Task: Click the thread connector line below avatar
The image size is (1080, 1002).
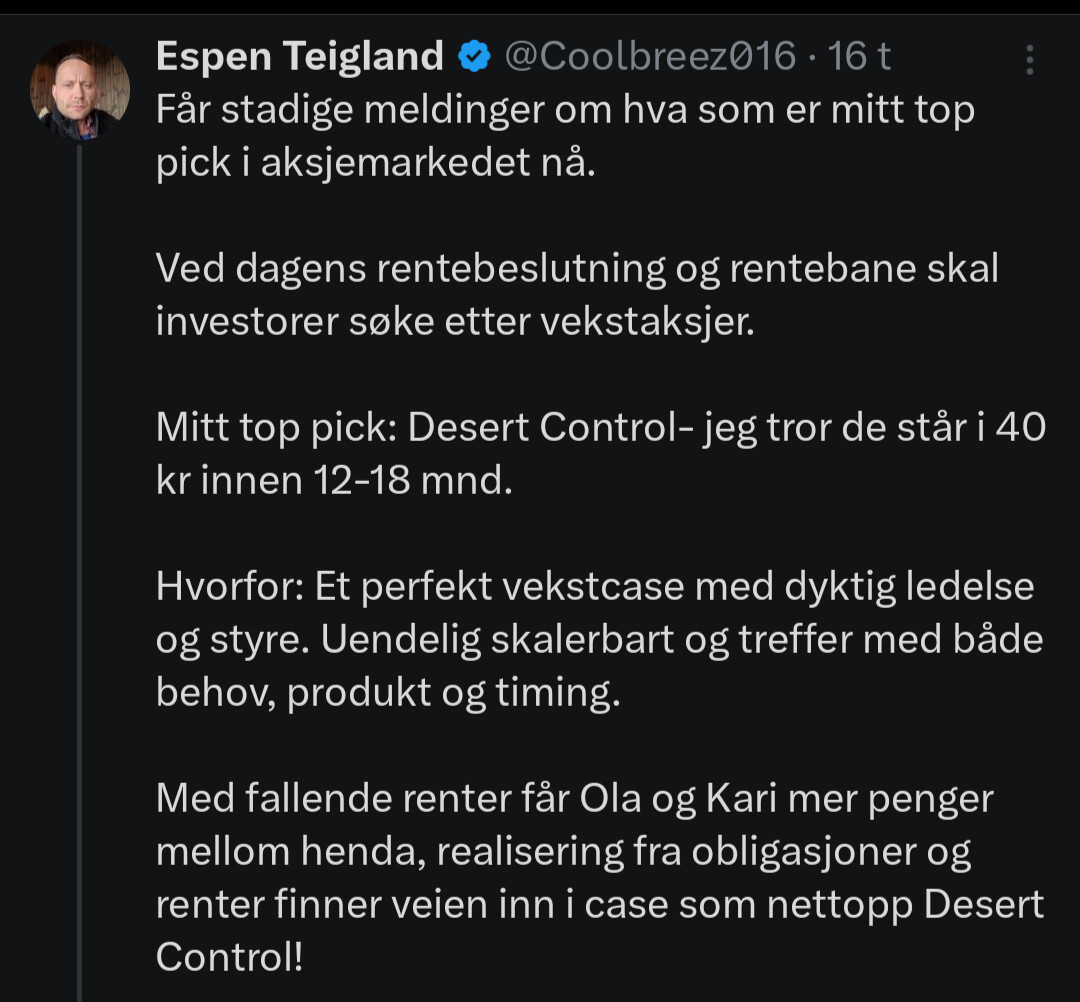Action: [80, 573]
